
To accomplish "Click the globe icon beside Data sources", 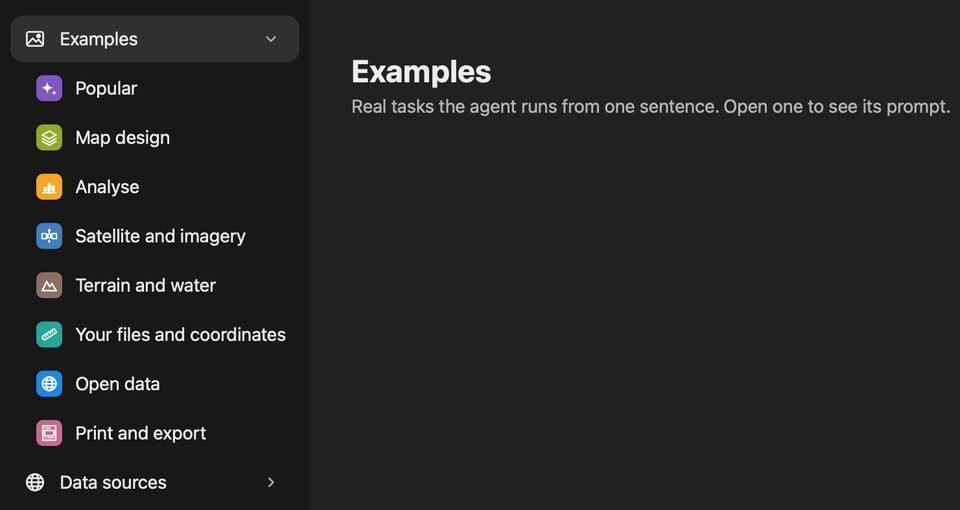I will point(35,482).
